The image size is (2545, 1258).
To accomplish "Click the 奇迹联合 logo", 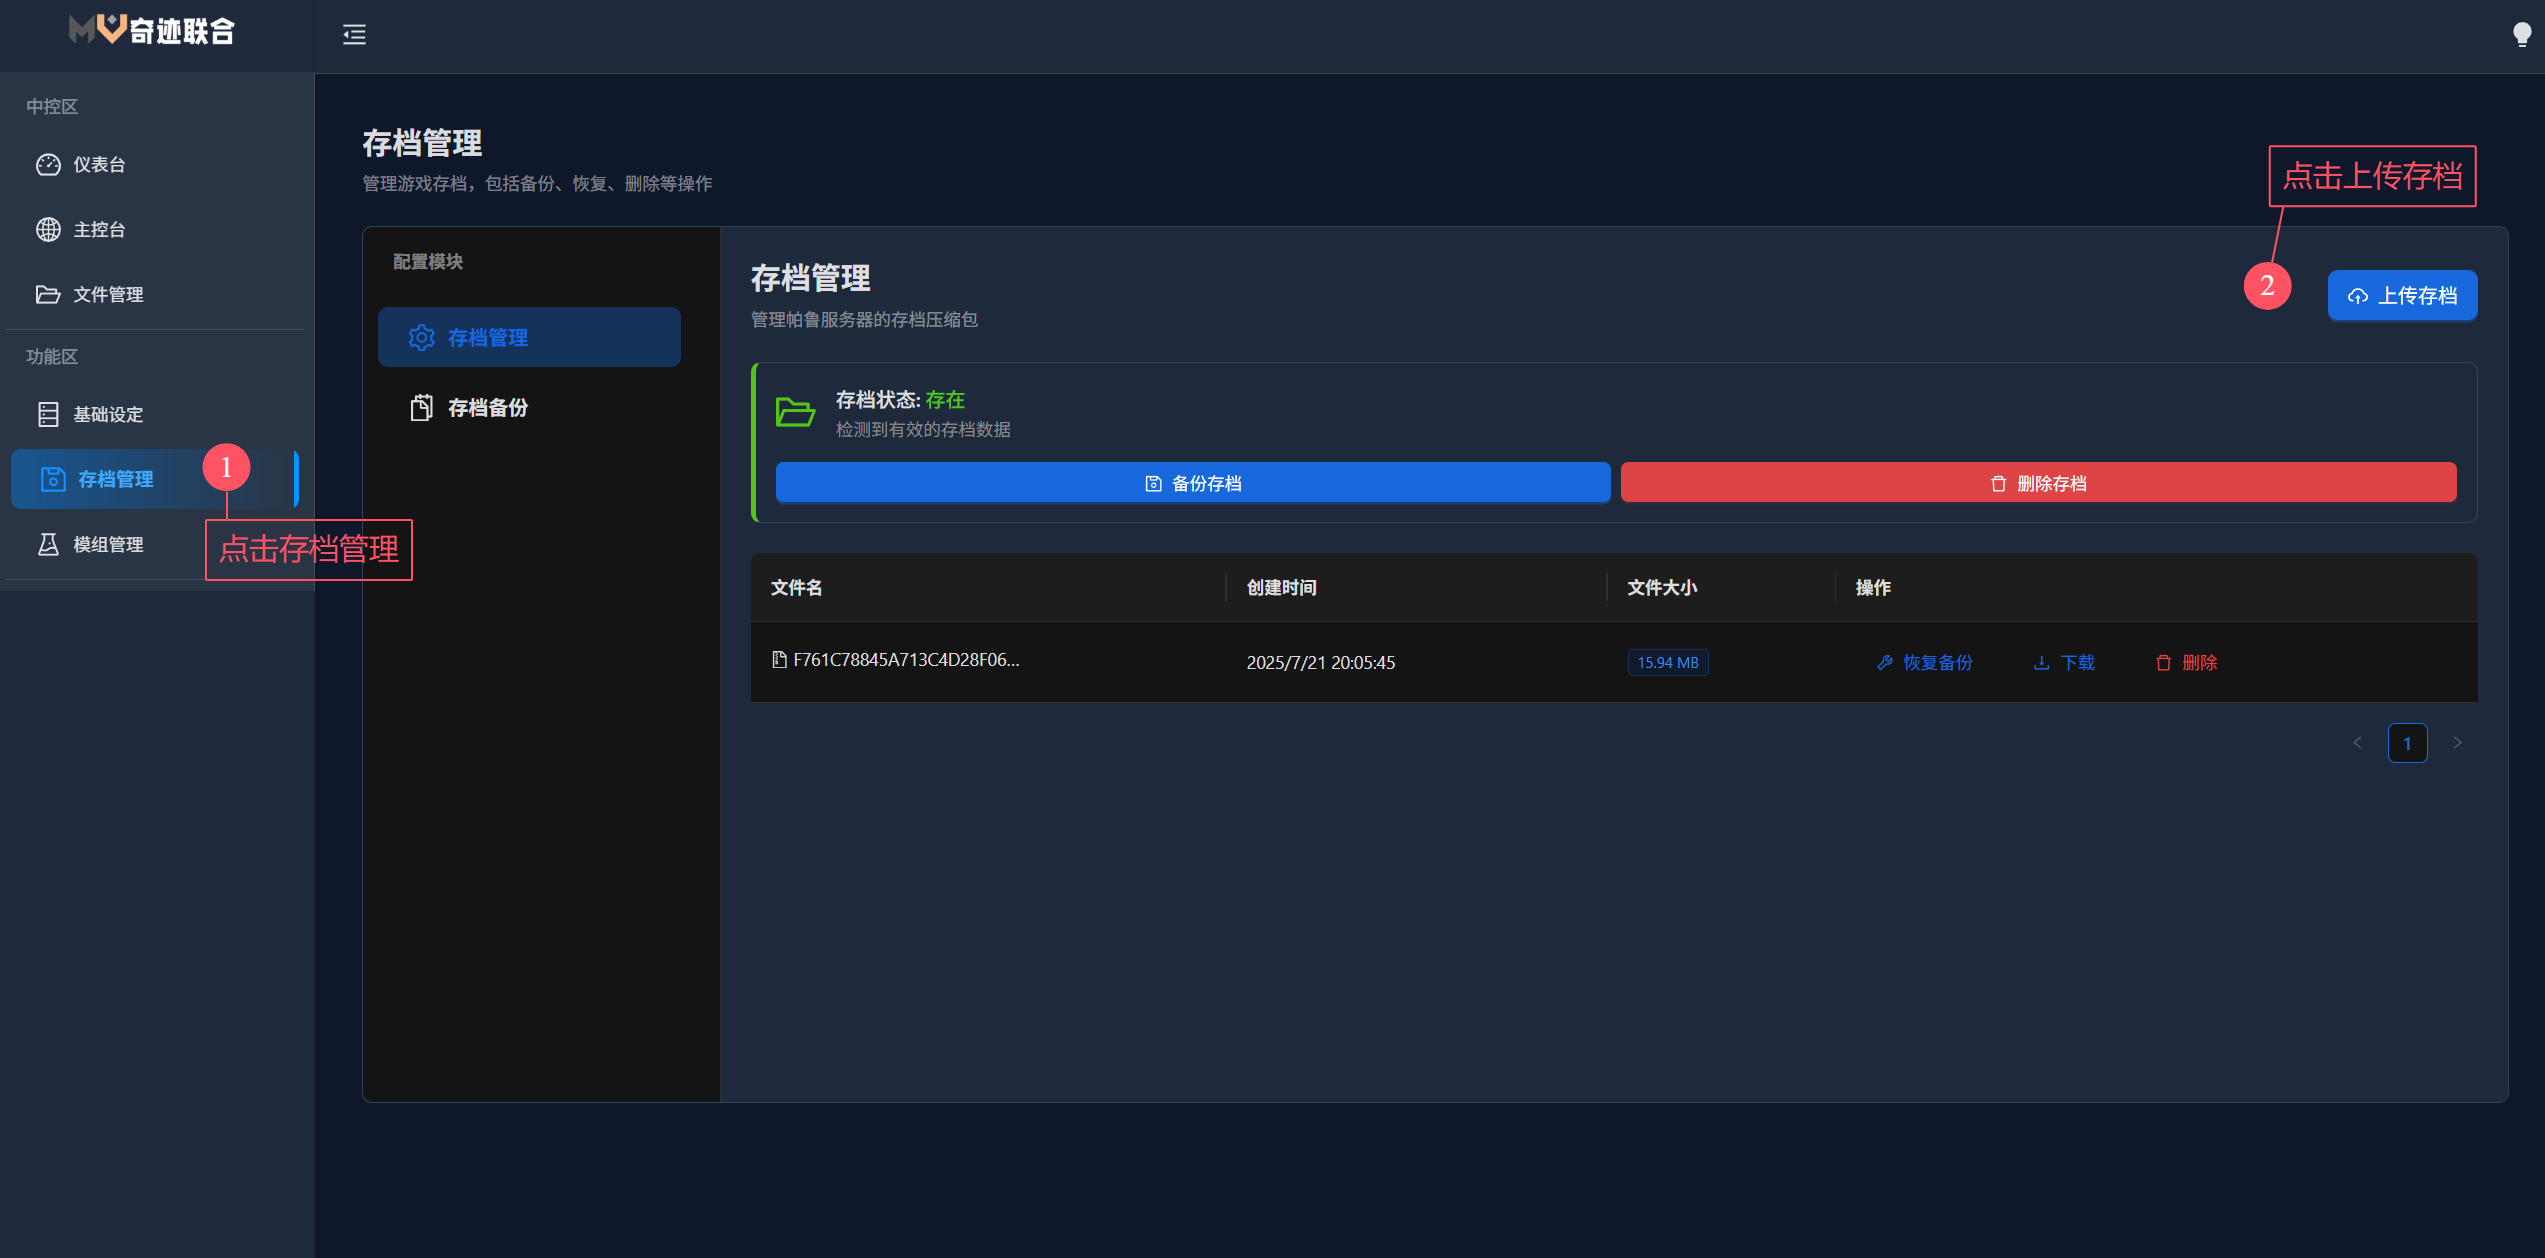I will coord(152,31).
